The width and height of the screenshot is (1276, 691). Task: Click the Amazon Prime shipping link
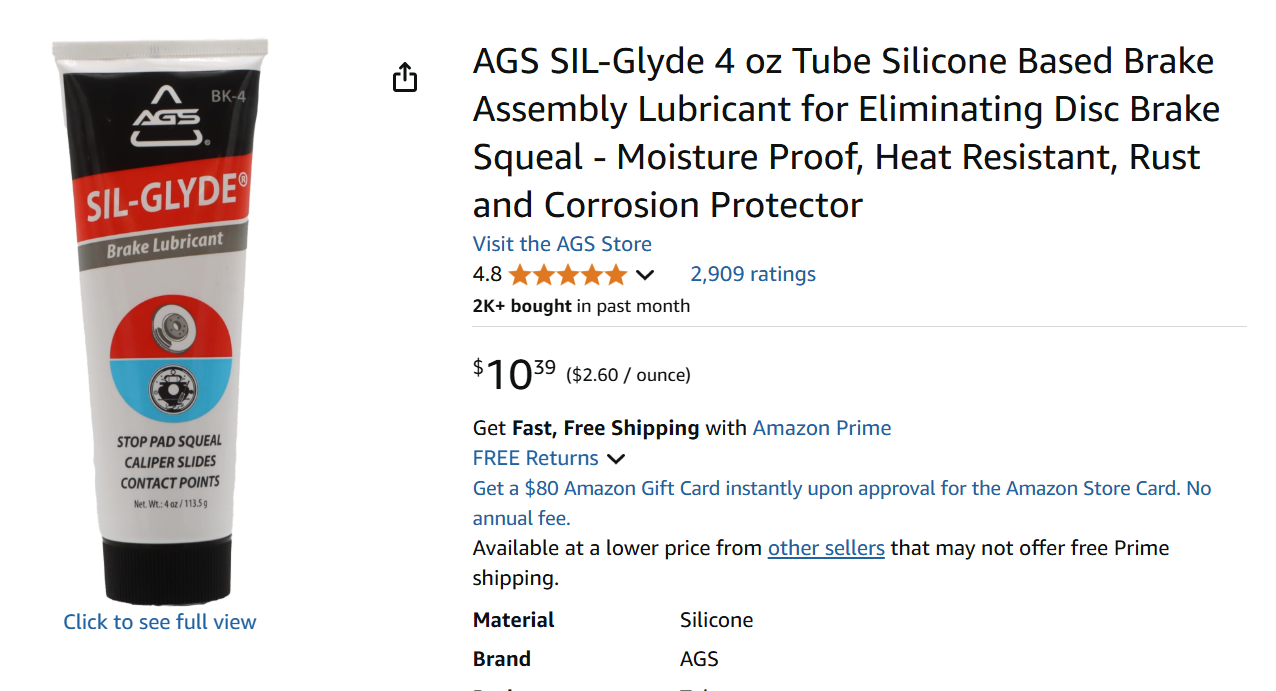pyautogui.click(x=821, y=428)
